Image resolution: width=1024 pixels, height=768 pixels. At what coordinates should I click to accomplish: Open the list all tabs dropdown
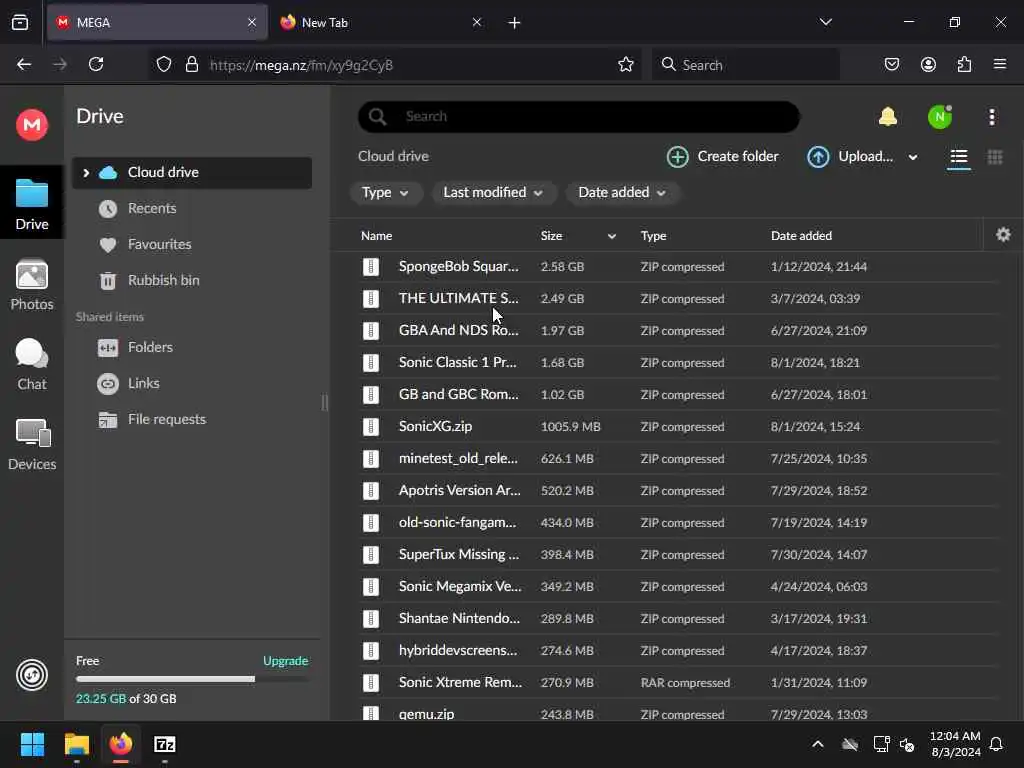click(825, 22)
